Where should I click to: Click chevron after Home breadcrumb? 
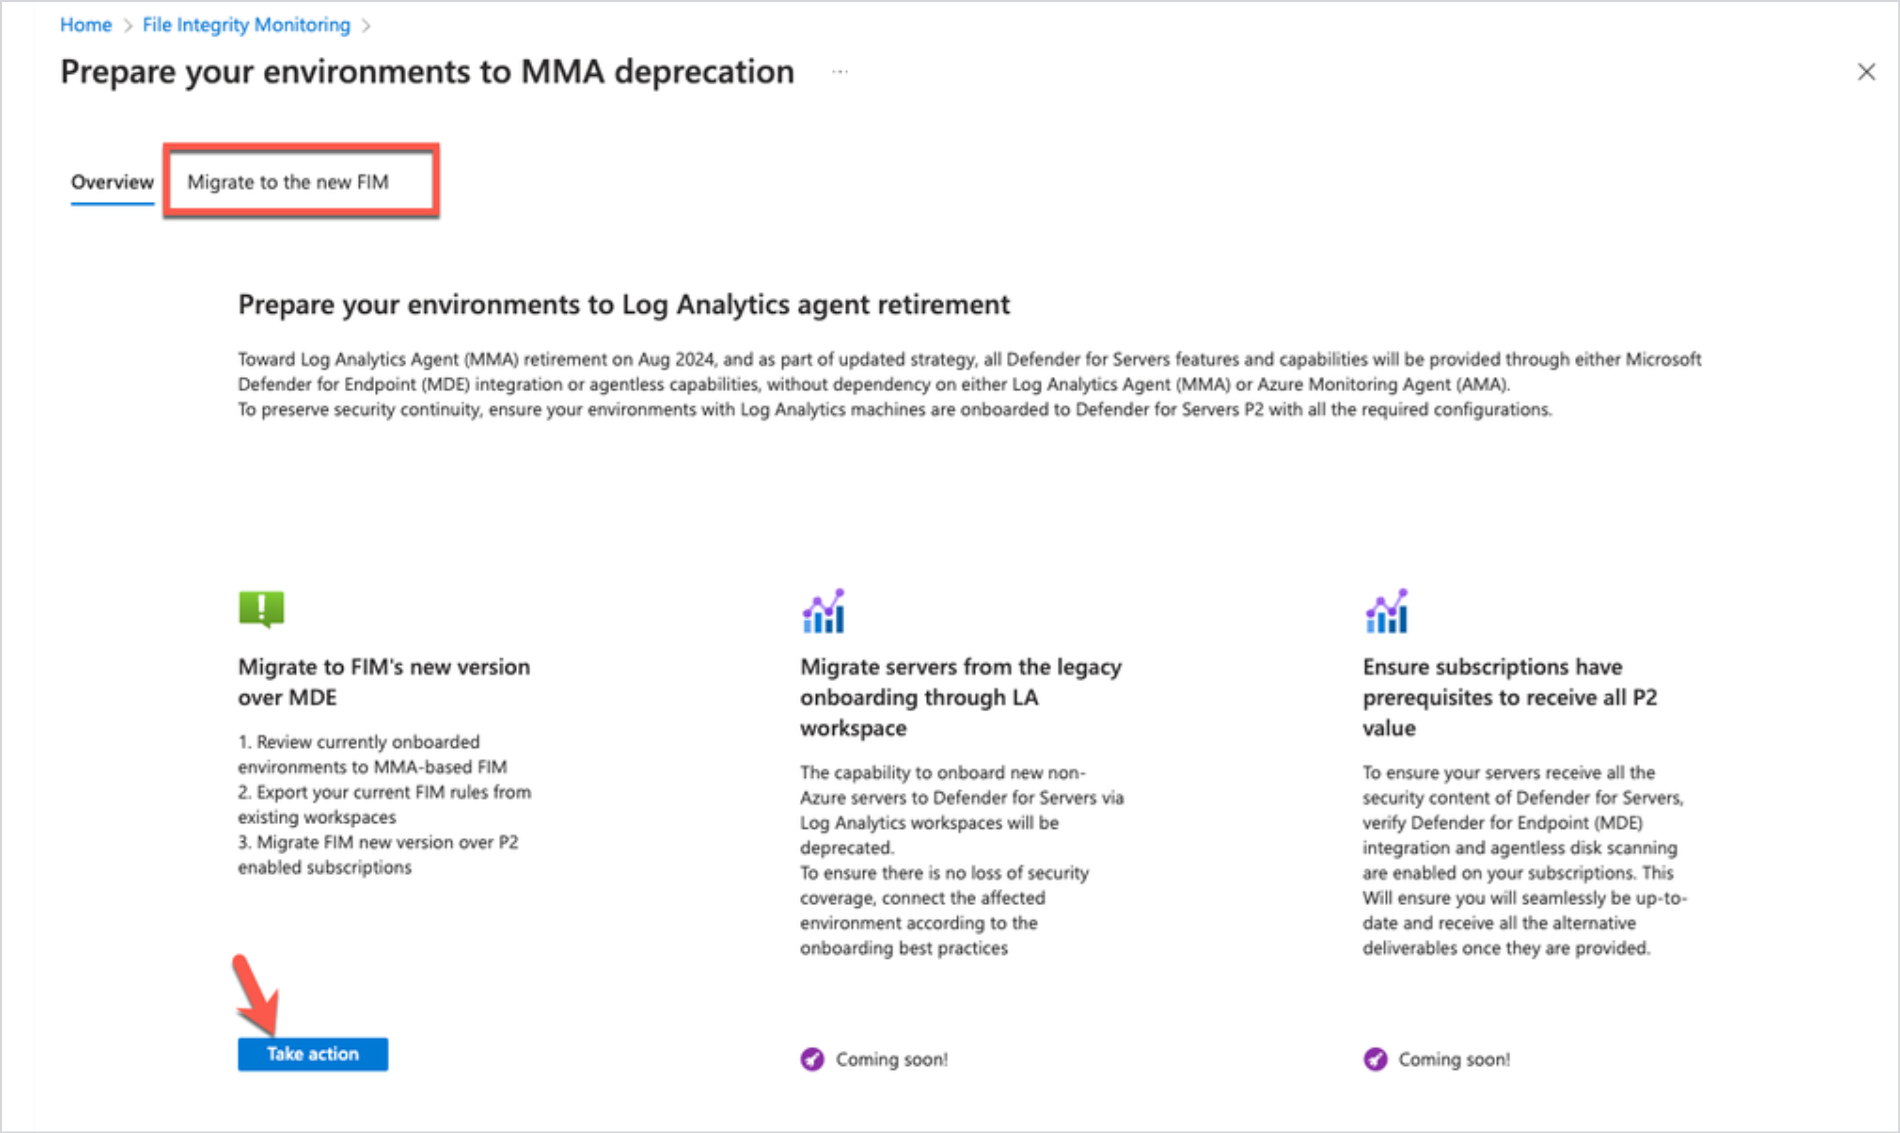128,26
